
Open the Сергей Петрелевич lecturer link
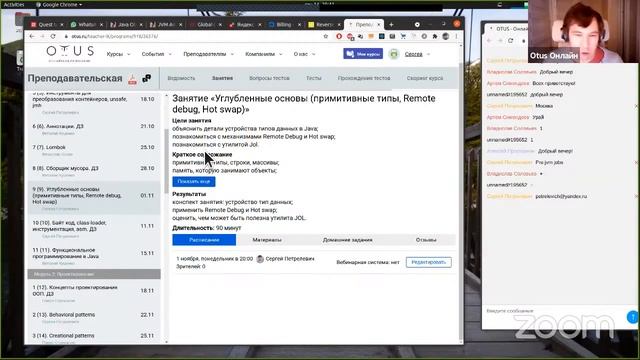[x=290, y=259]
